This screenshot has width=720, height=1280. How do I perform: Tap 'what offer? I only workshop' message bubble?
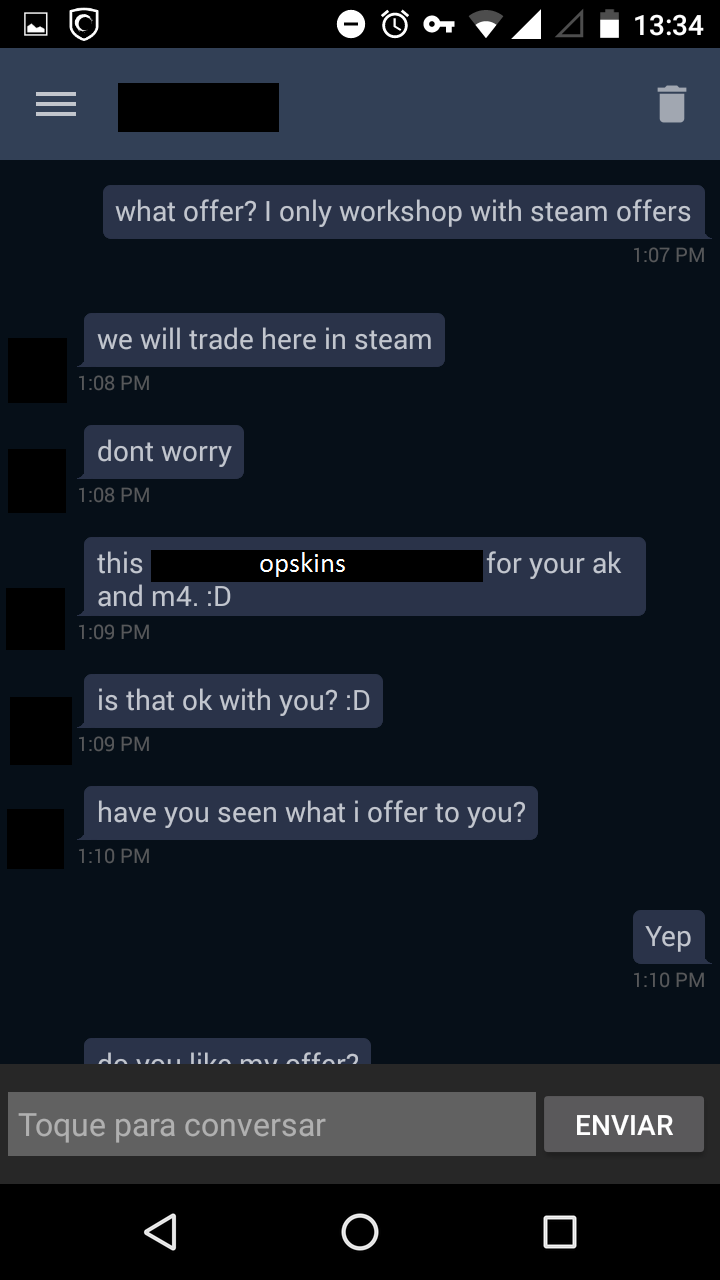(404, 212)
